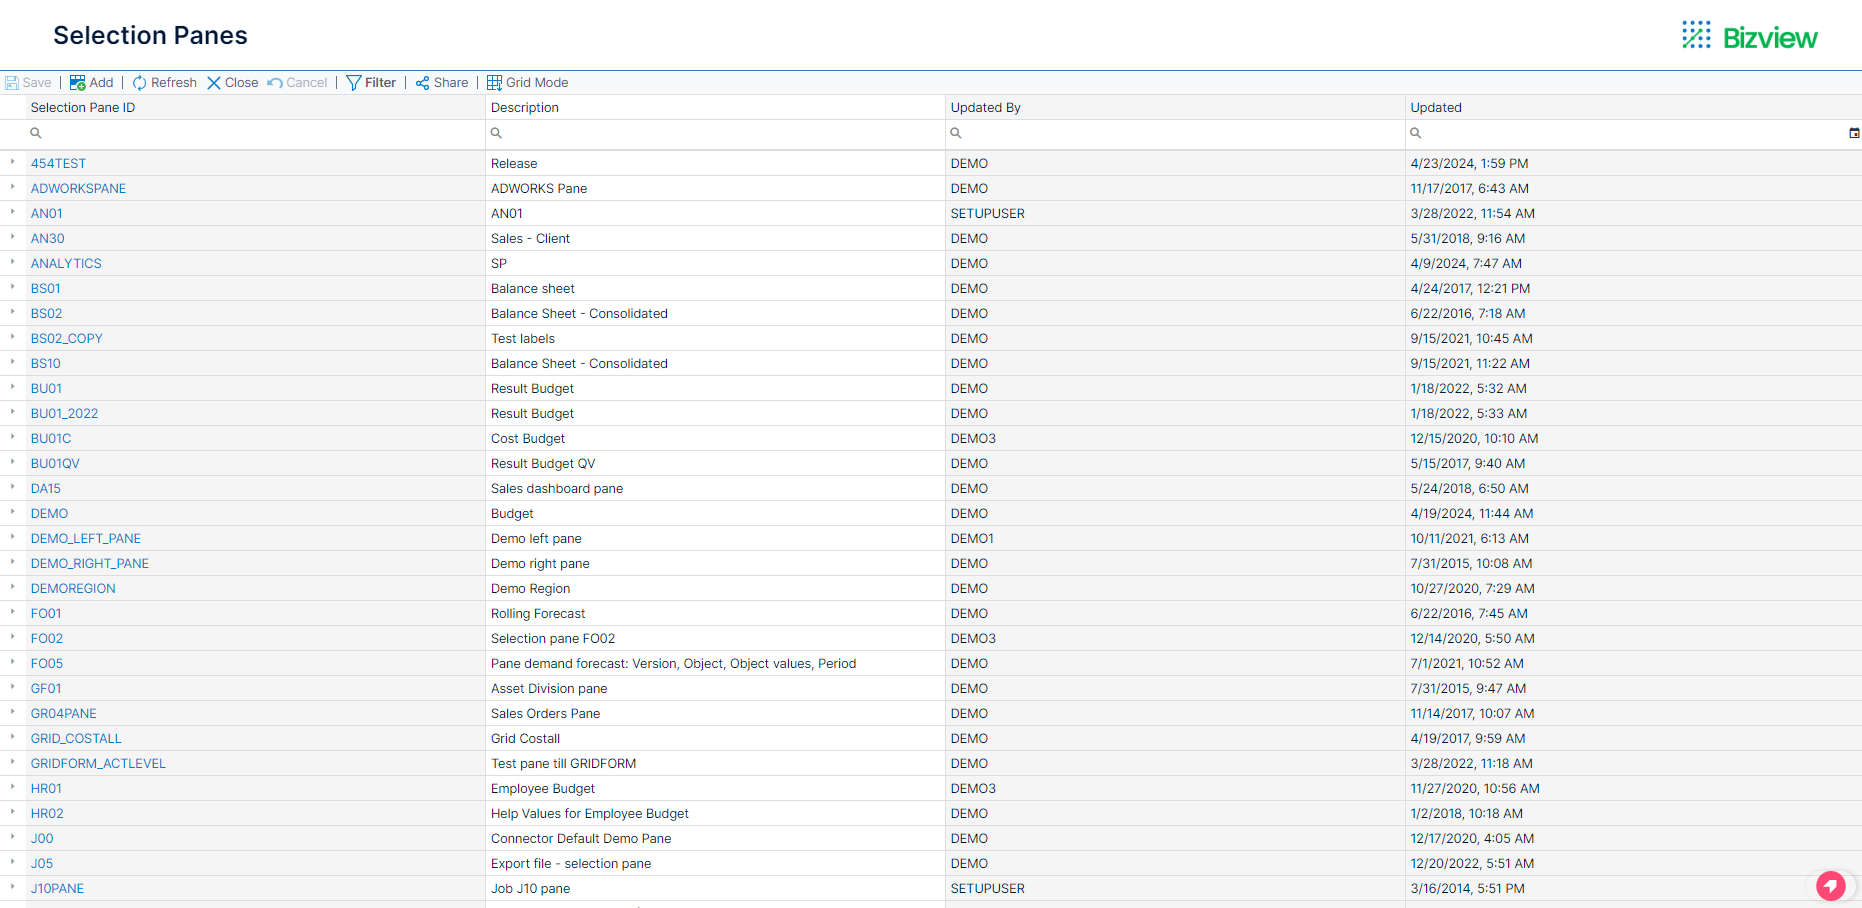This screenshot has height=908, width=1862.
Task: Open the ANALYTICS selection pane
Action: 66,263
